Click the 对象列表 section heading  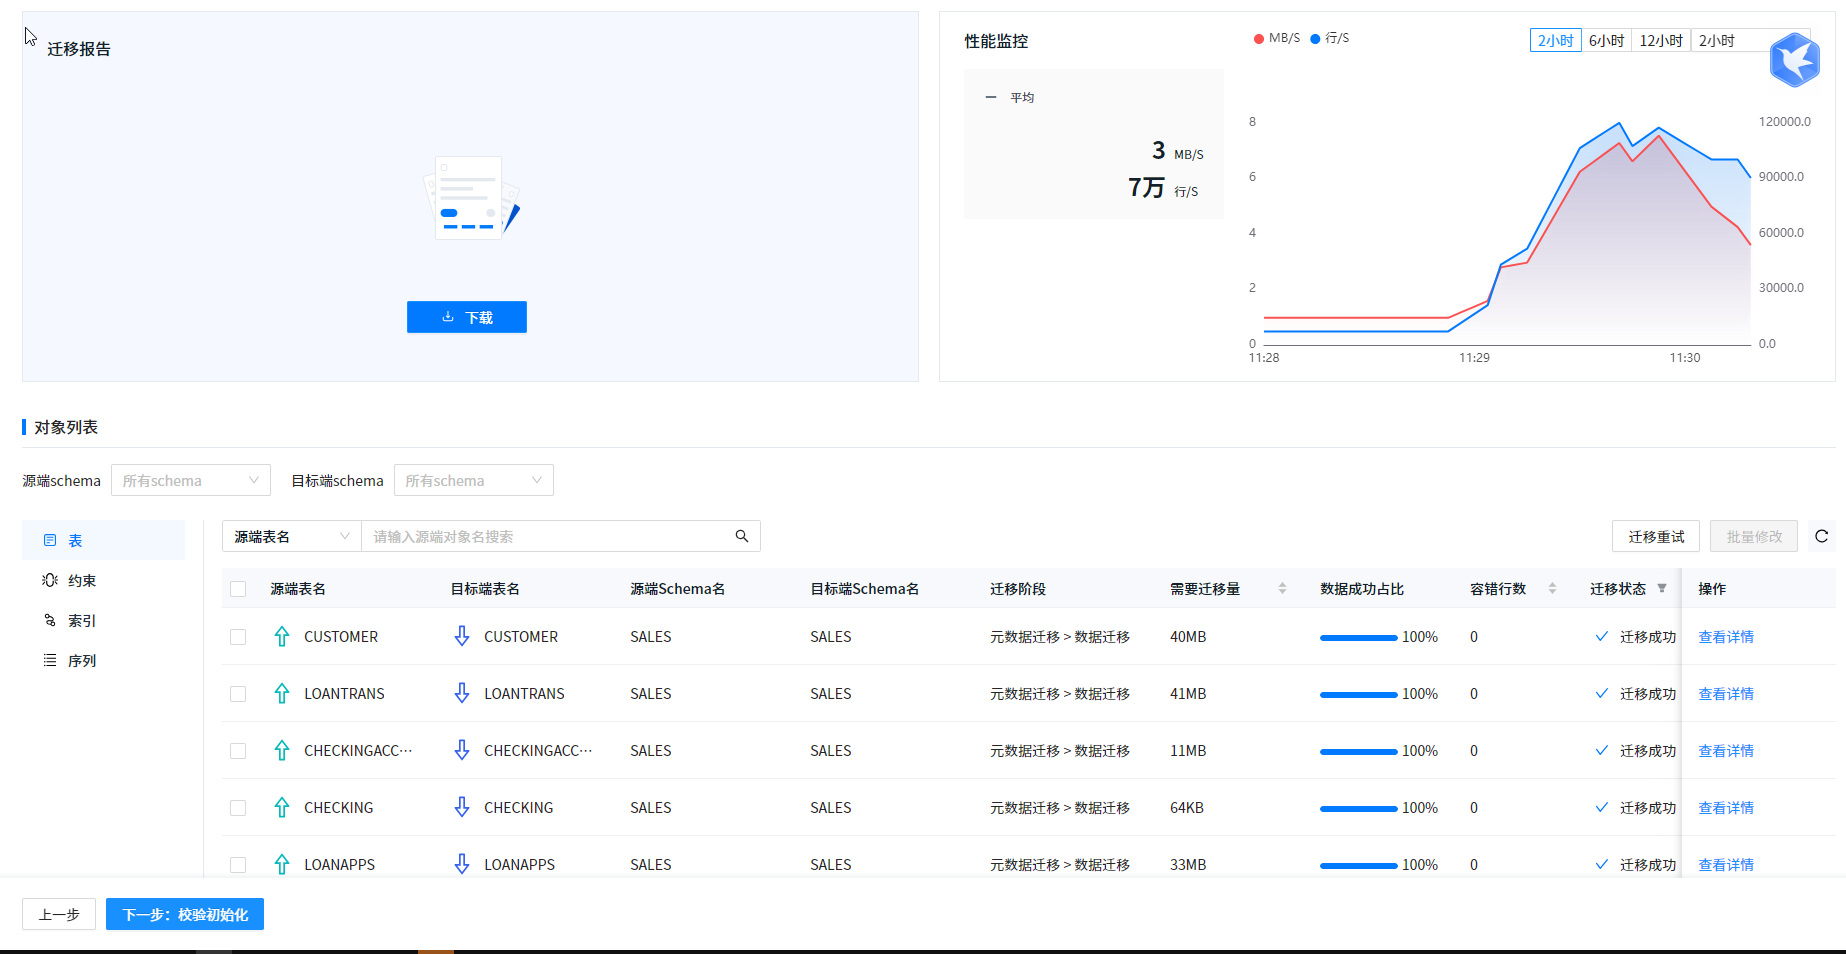click(x=66, y=427)
